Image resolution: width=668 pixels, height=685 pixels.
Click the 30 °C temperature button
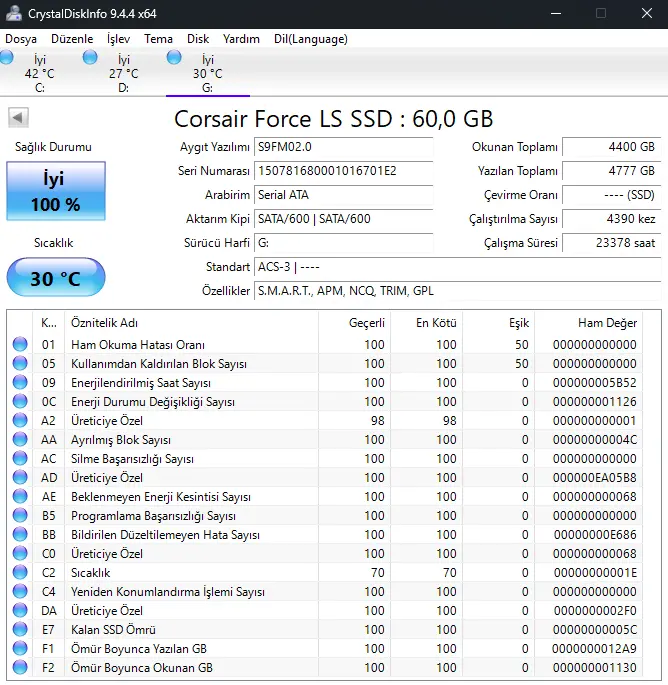click(x=55, y=278)
